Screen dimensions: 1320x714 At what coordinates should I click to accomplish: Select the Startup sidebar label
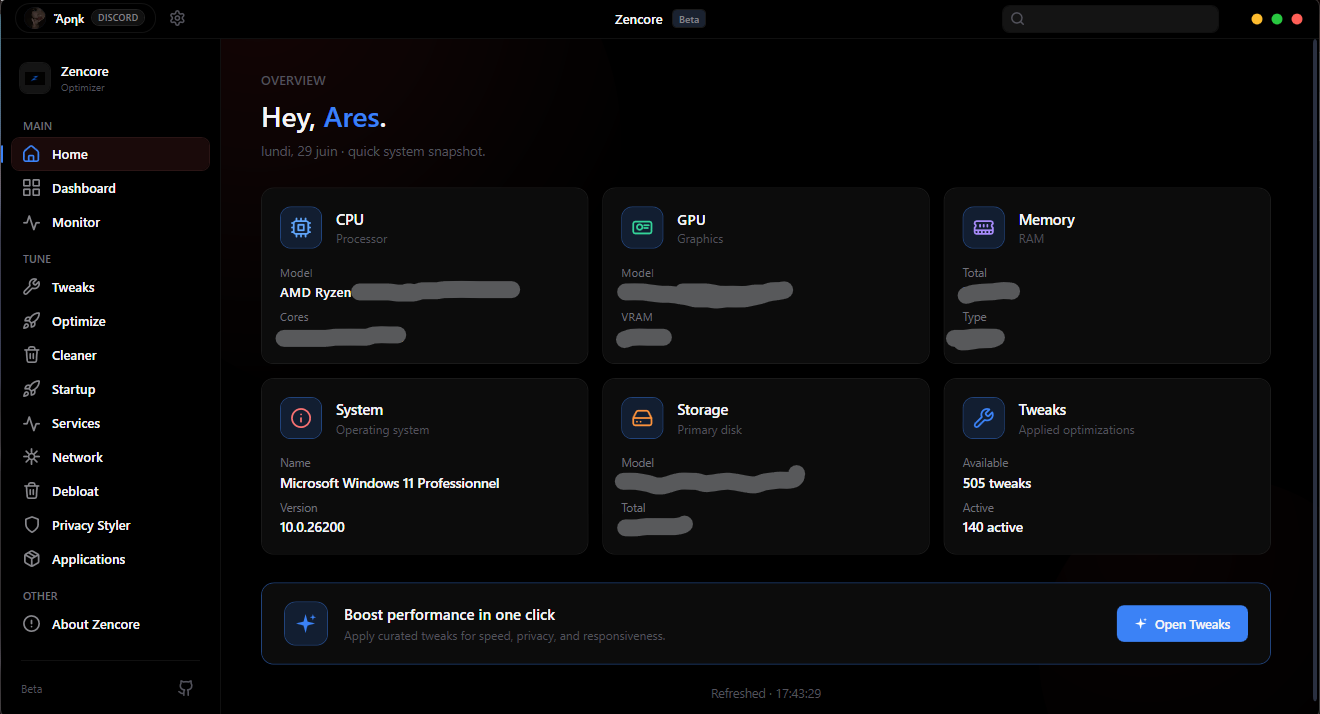pyautogui.click(x=74, y=389)
